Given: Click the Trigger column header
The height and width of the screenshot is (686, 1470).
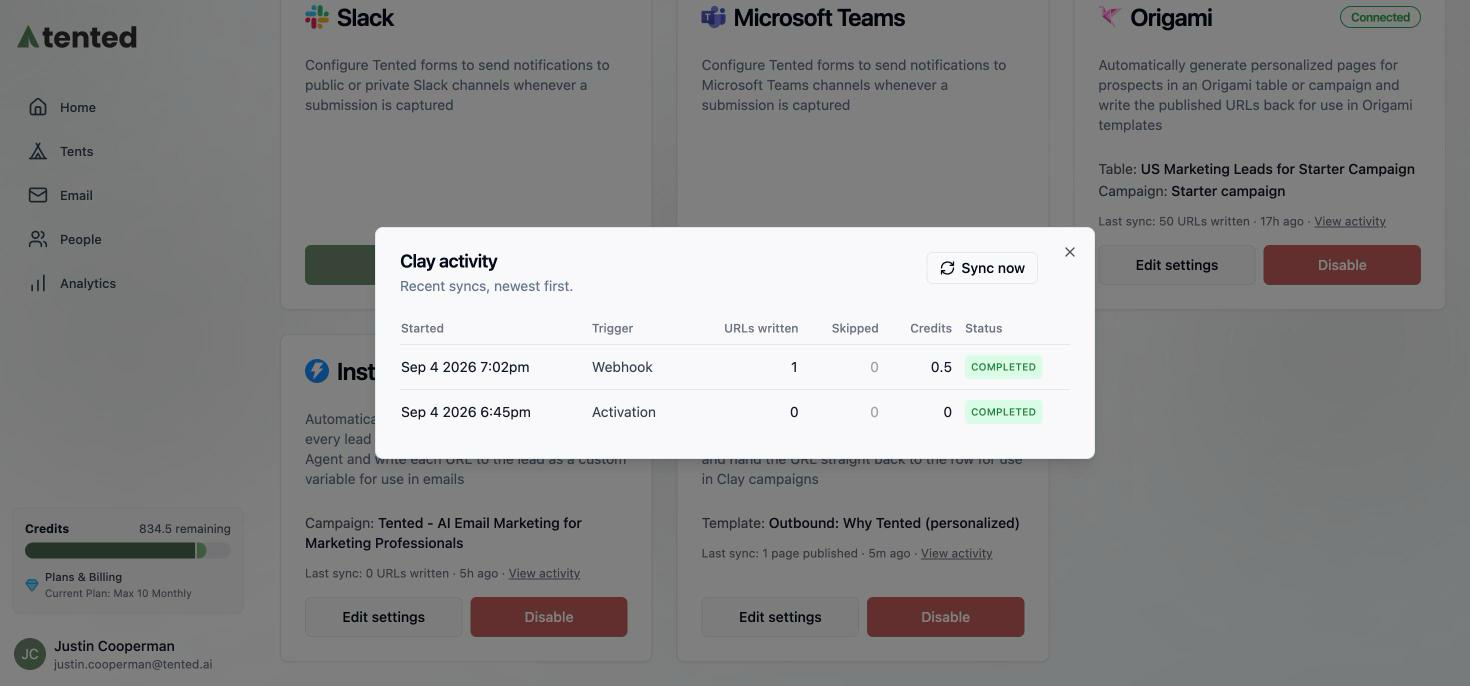Looking at the screenshot, I should point(612,328).
